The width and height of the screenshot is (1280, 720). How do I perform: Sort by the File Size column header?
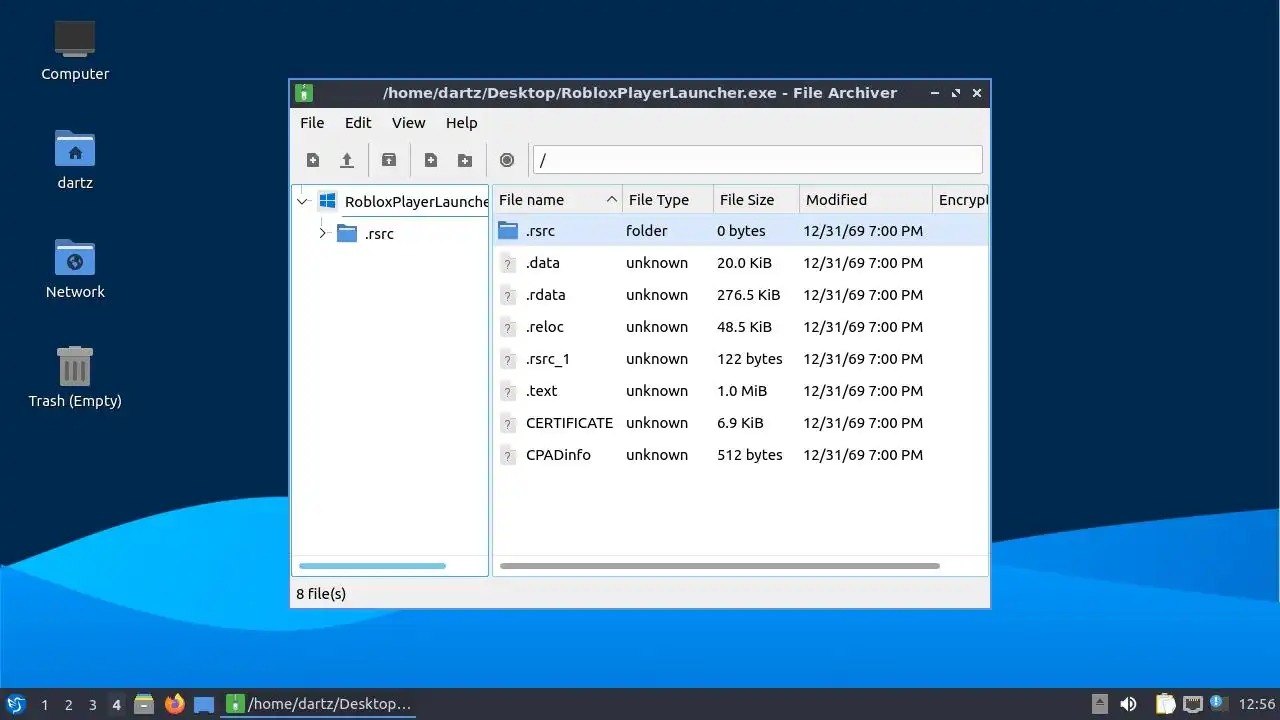tap(756, 199)
